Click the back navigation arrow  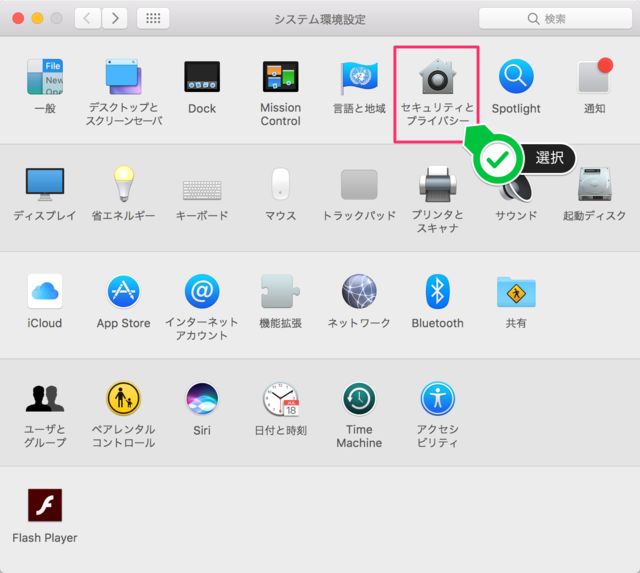coord(87,18)
